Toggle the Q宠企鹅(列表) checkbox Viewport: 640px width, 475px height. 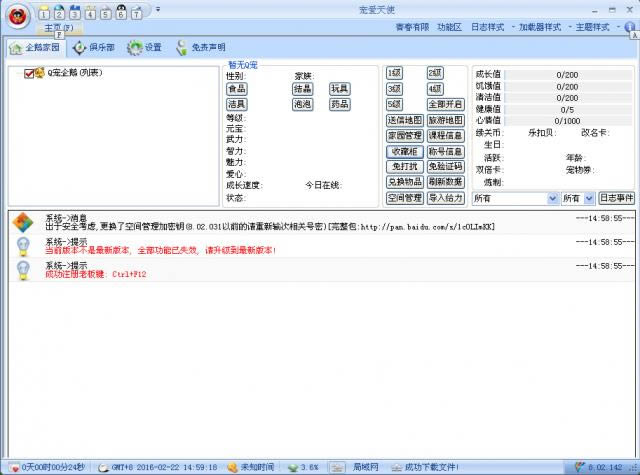[x=29, y=73]
